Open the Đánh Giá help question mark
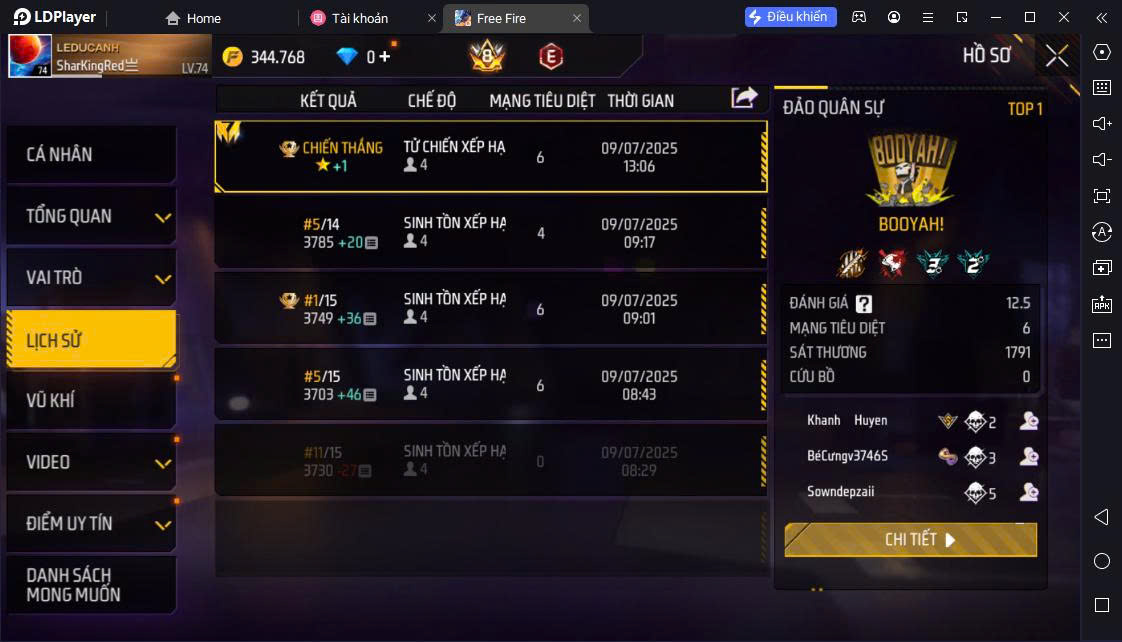The image size is (1122, 642). [864, 304]
